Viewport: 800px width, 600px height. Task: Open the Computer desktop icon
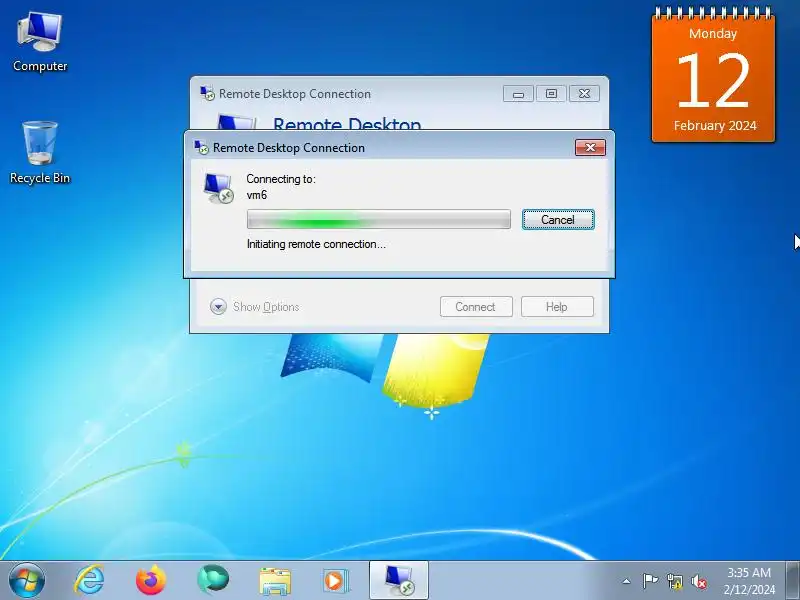tap(40, 42)
